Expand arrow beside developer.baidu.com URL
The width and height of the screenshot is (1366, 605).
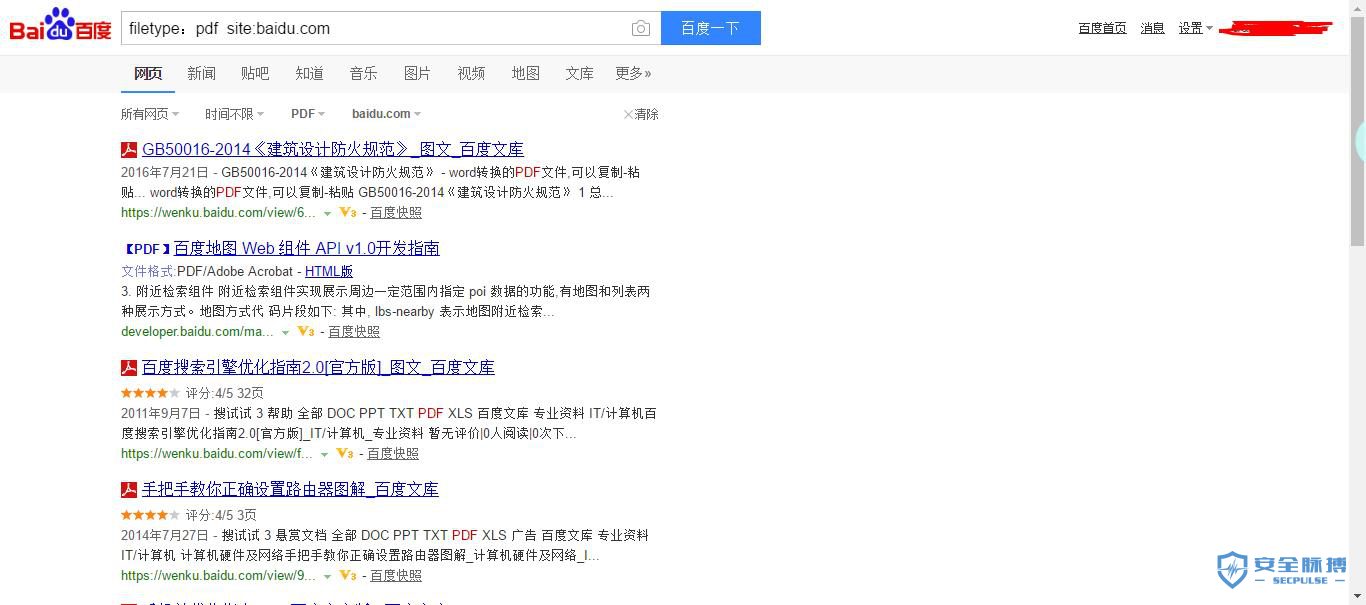coord(285,332)
